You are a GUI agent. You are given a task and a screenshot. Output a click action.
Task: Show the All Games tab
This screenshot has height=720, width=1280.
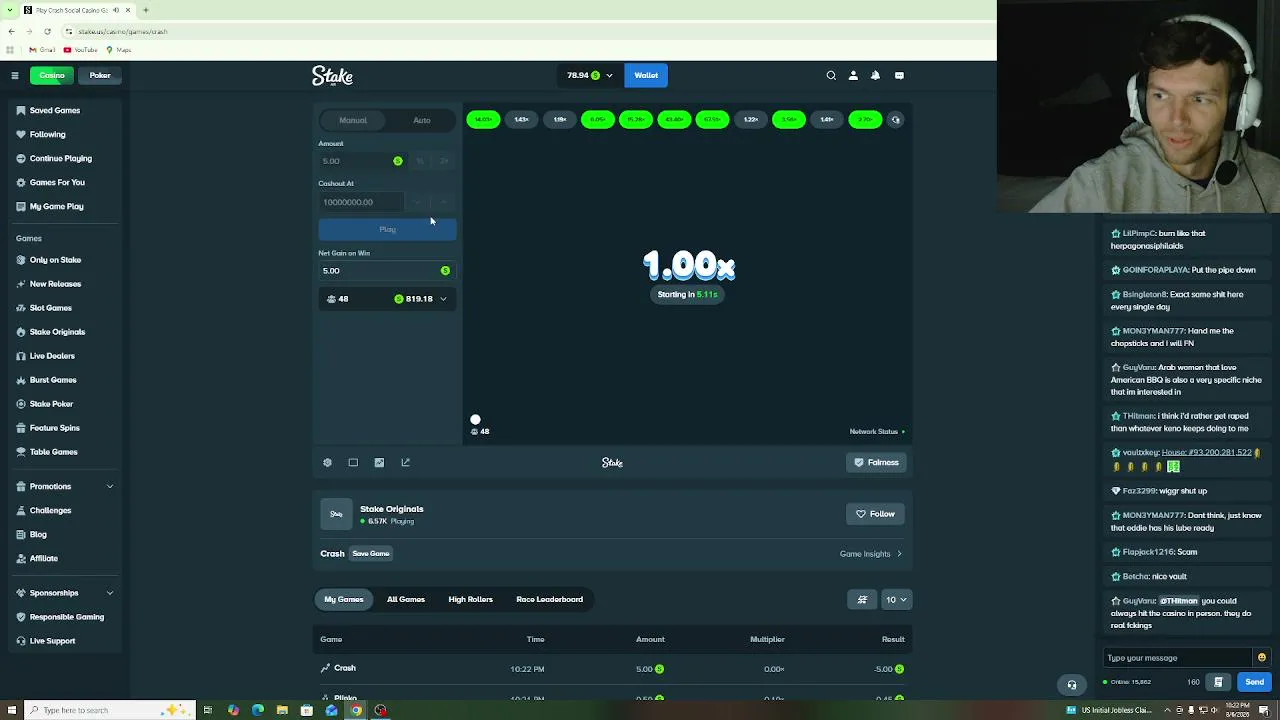coord(405,599)
